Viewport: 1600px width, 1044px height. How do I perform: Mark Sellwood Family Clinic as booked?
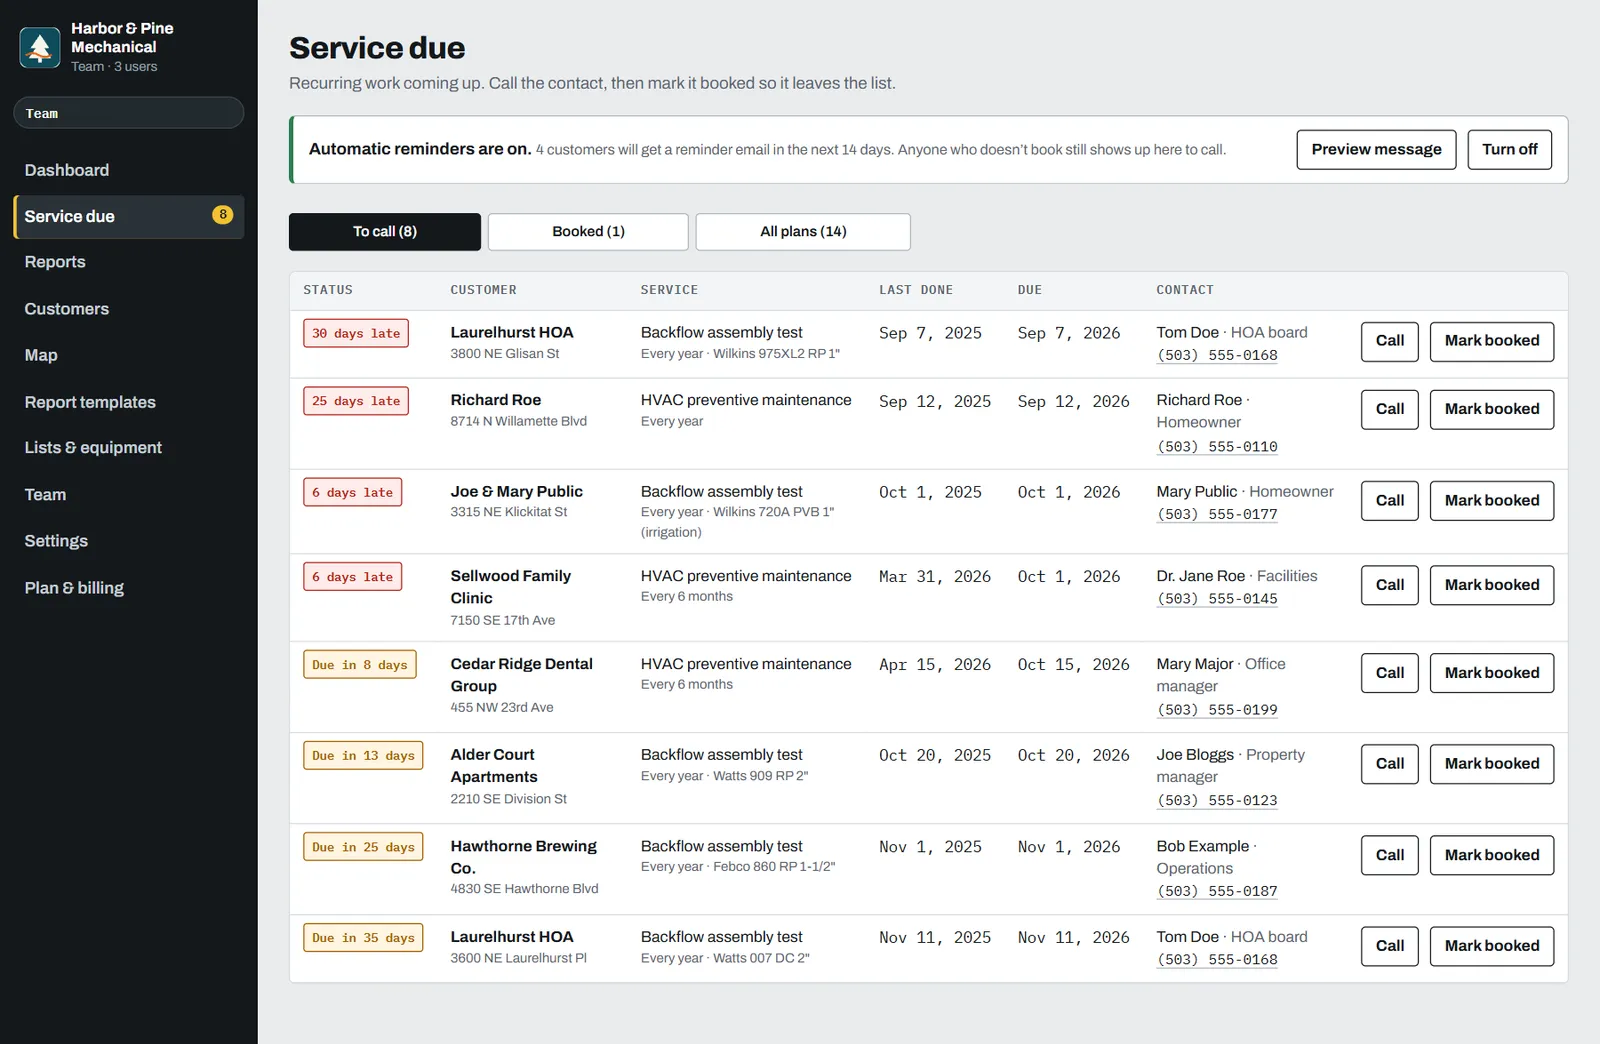1492,585
